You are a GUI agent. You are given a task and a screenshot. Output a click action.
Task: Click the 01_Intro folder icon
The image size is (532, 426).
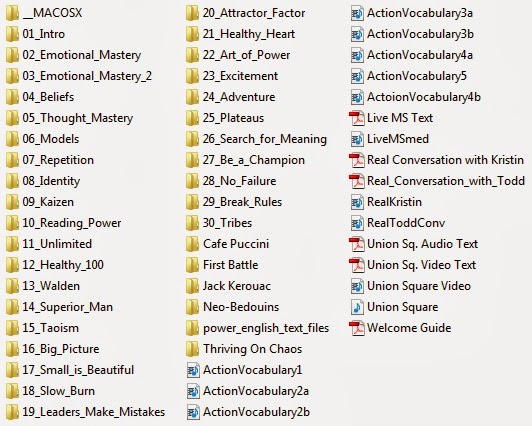[x=13, y=34]
